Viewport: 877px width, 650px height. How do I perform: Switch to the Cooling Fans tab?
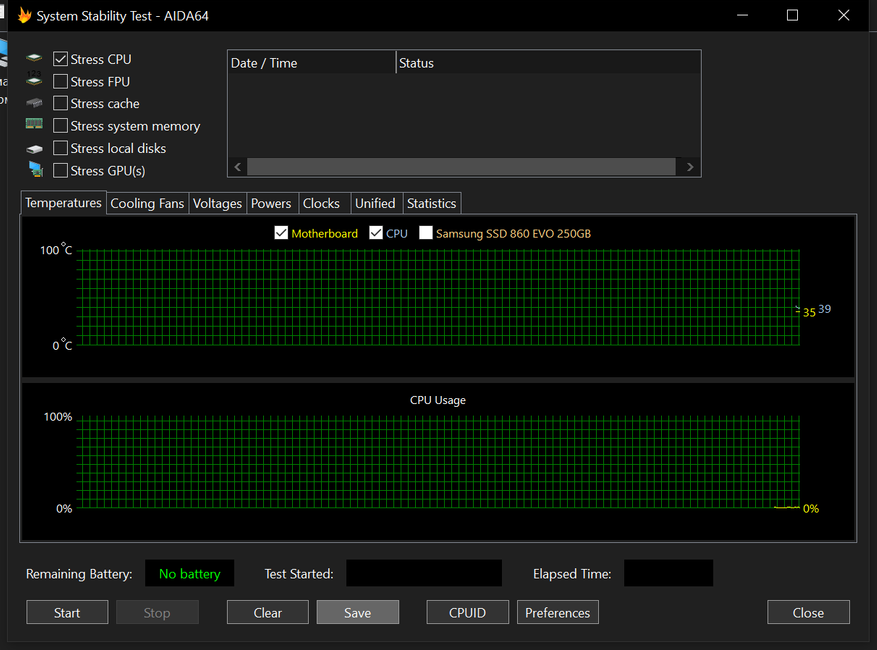147,203
